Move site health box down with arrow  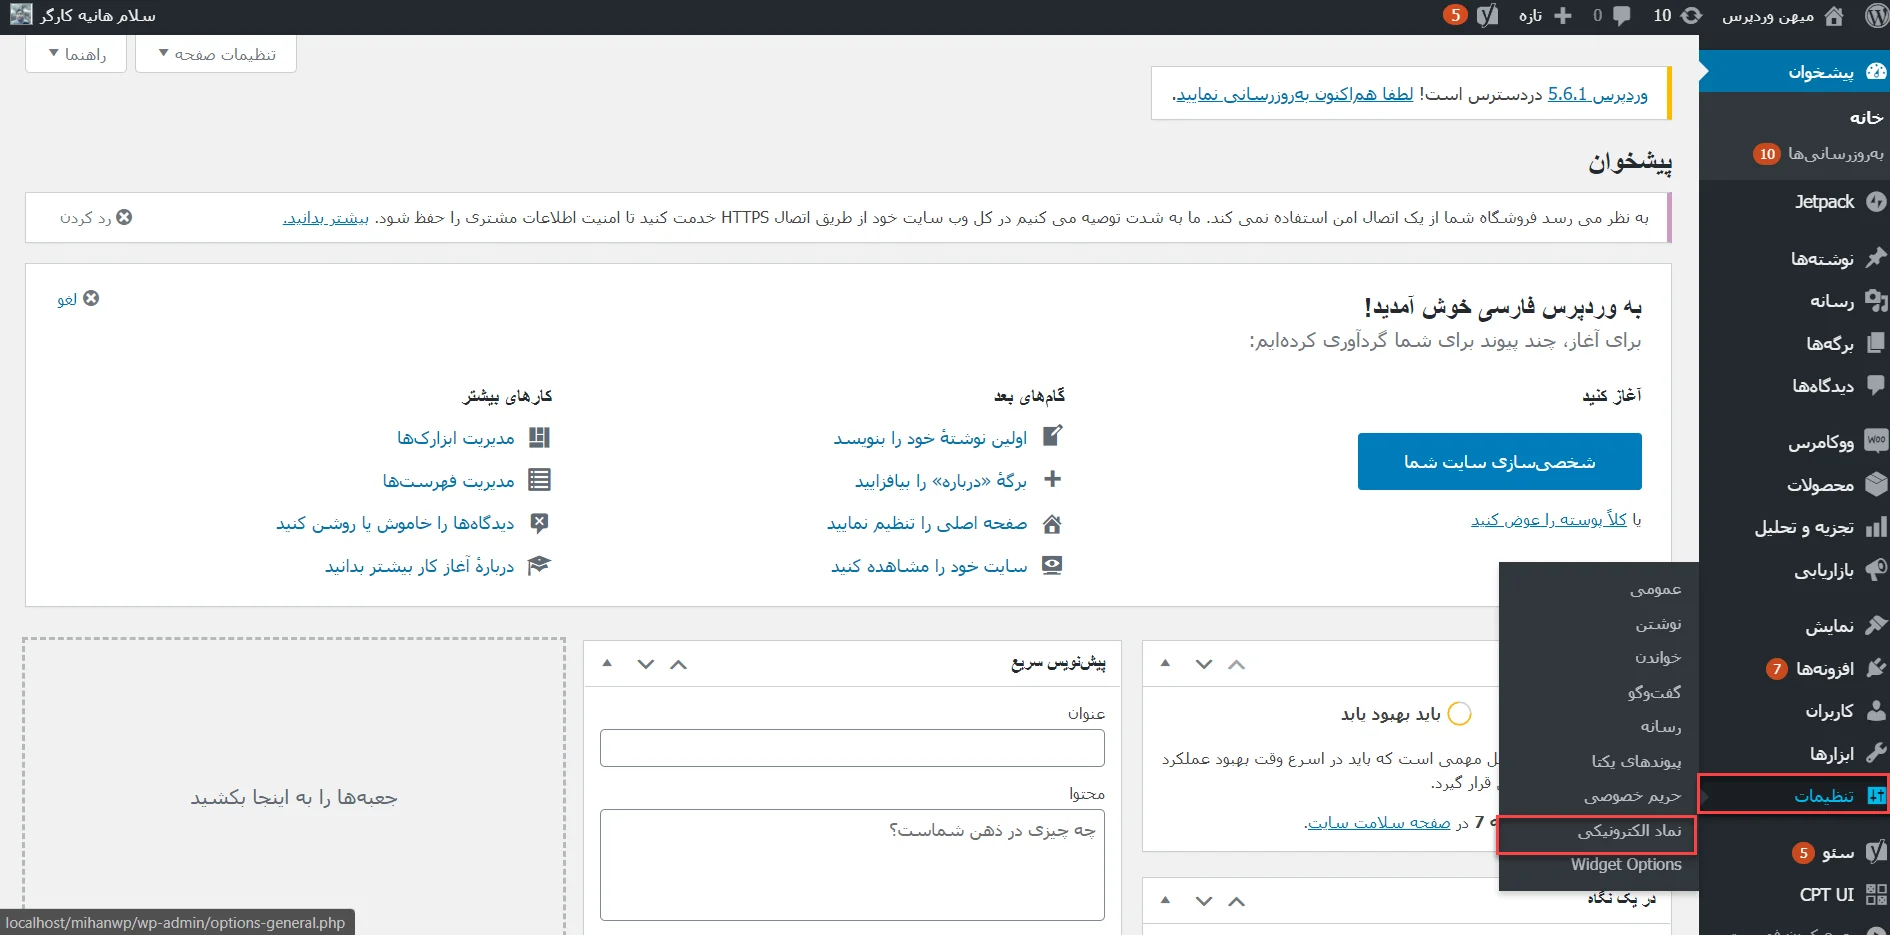[x=1204, y=664]
